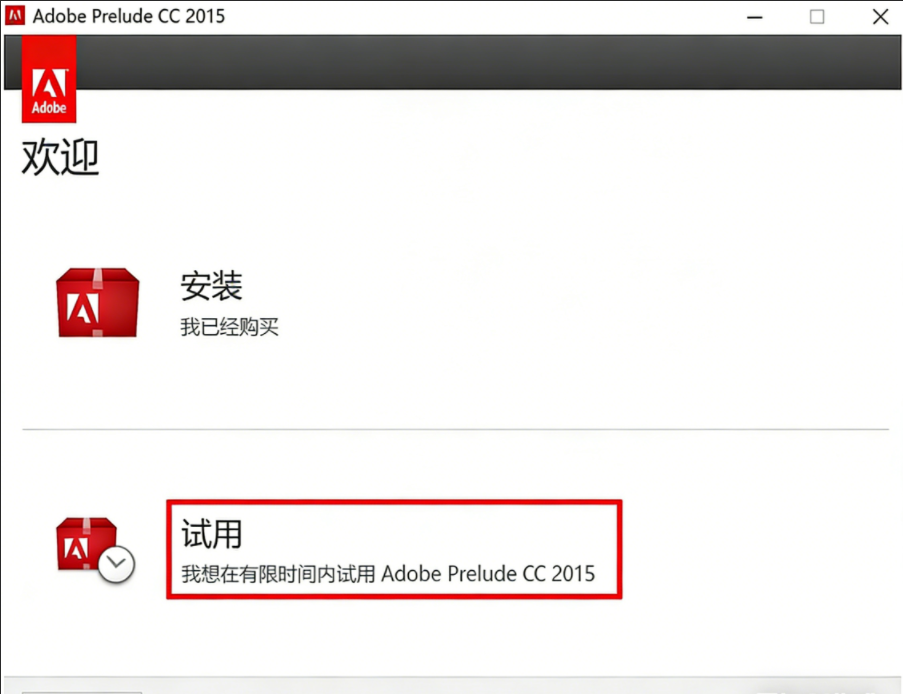Screen dimensions: 903x694
Task: Click the partially visible bottom-right footer button
Action: tap(820, 690)
